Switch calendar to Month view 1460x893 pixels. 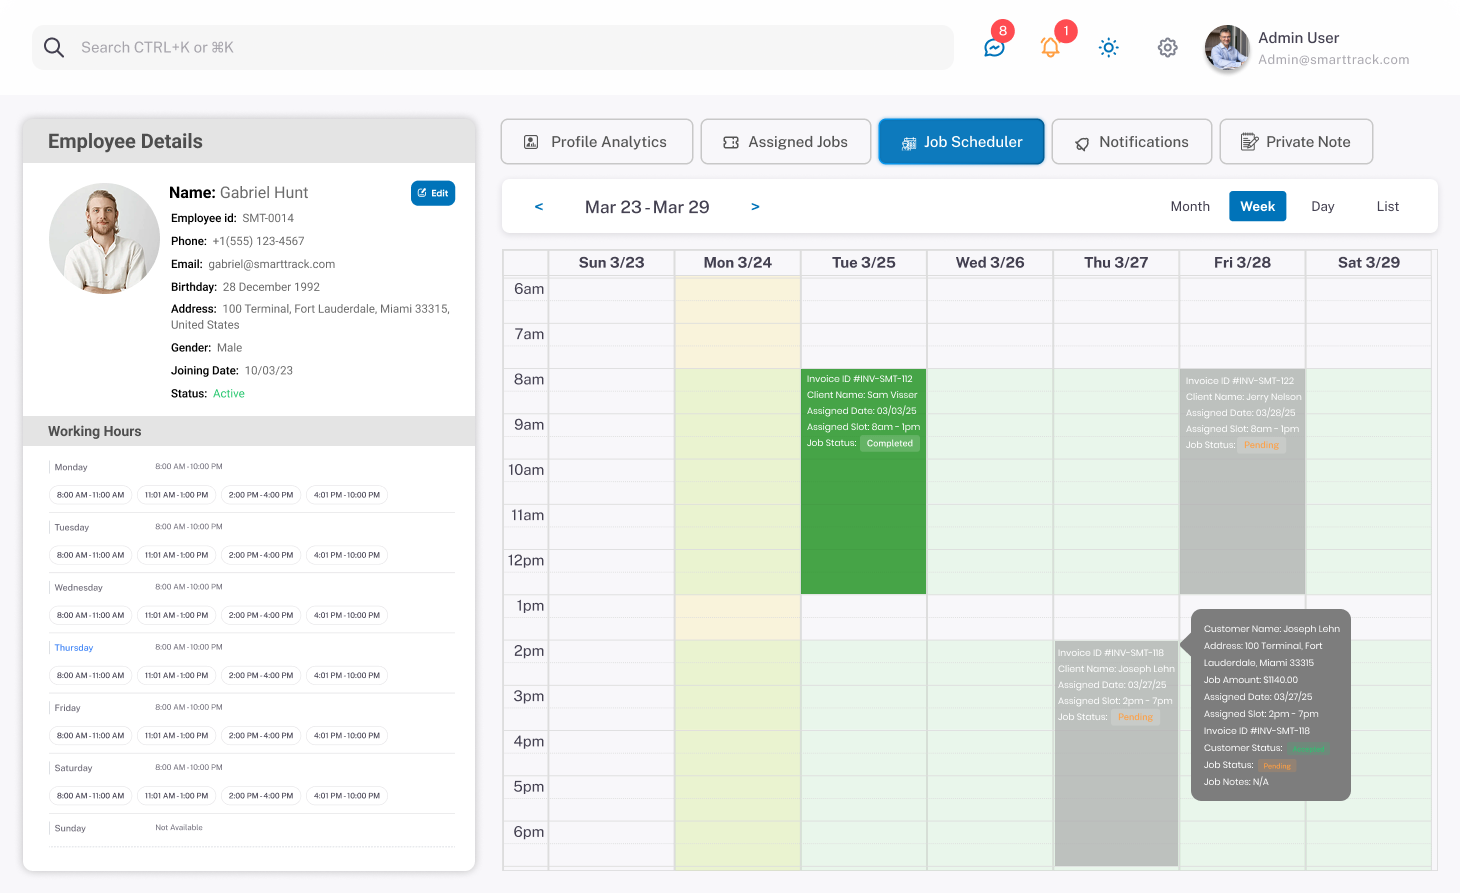pyautogui.click(x=1190, y=207)
